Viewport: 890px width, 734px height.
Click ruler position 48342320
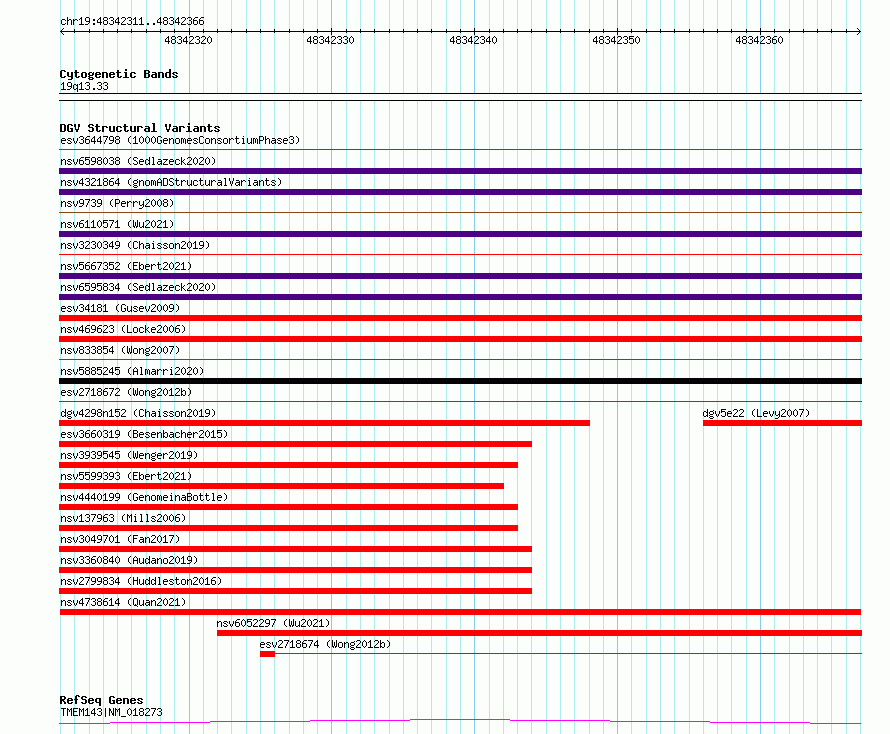click(188, 40)
